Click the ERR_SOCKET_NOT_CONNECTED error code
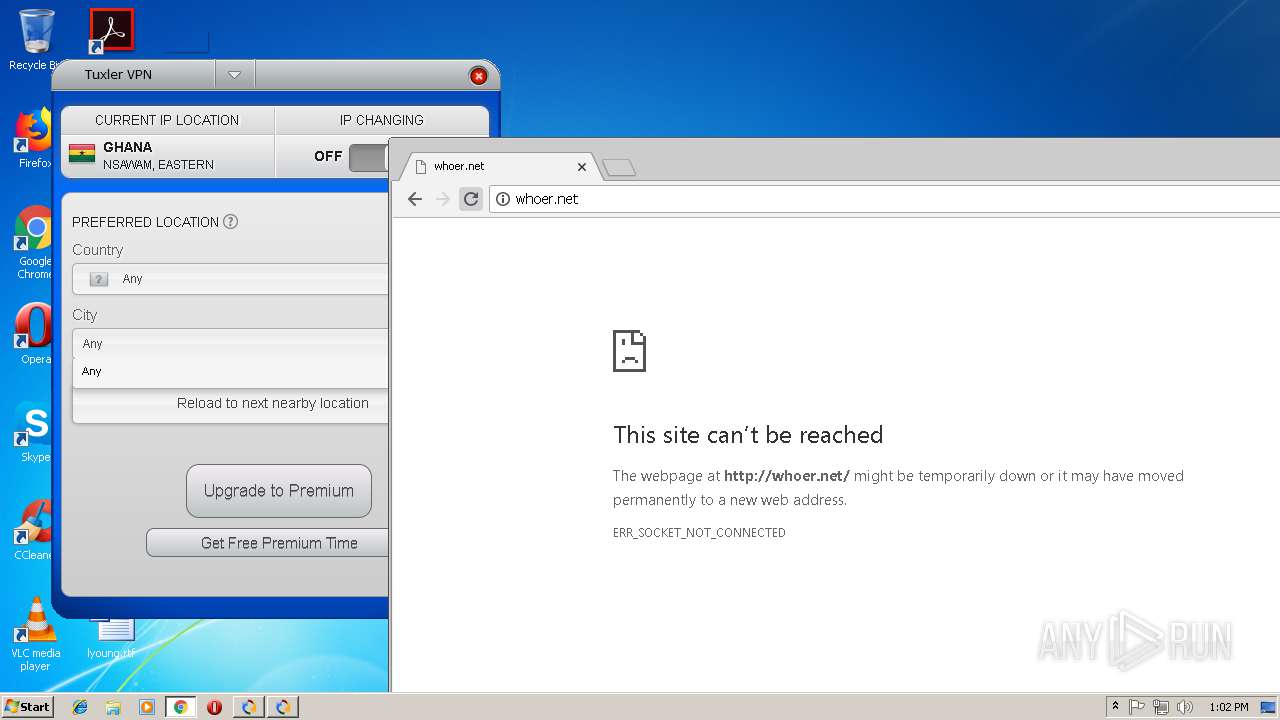 click(x=699, y=533)
